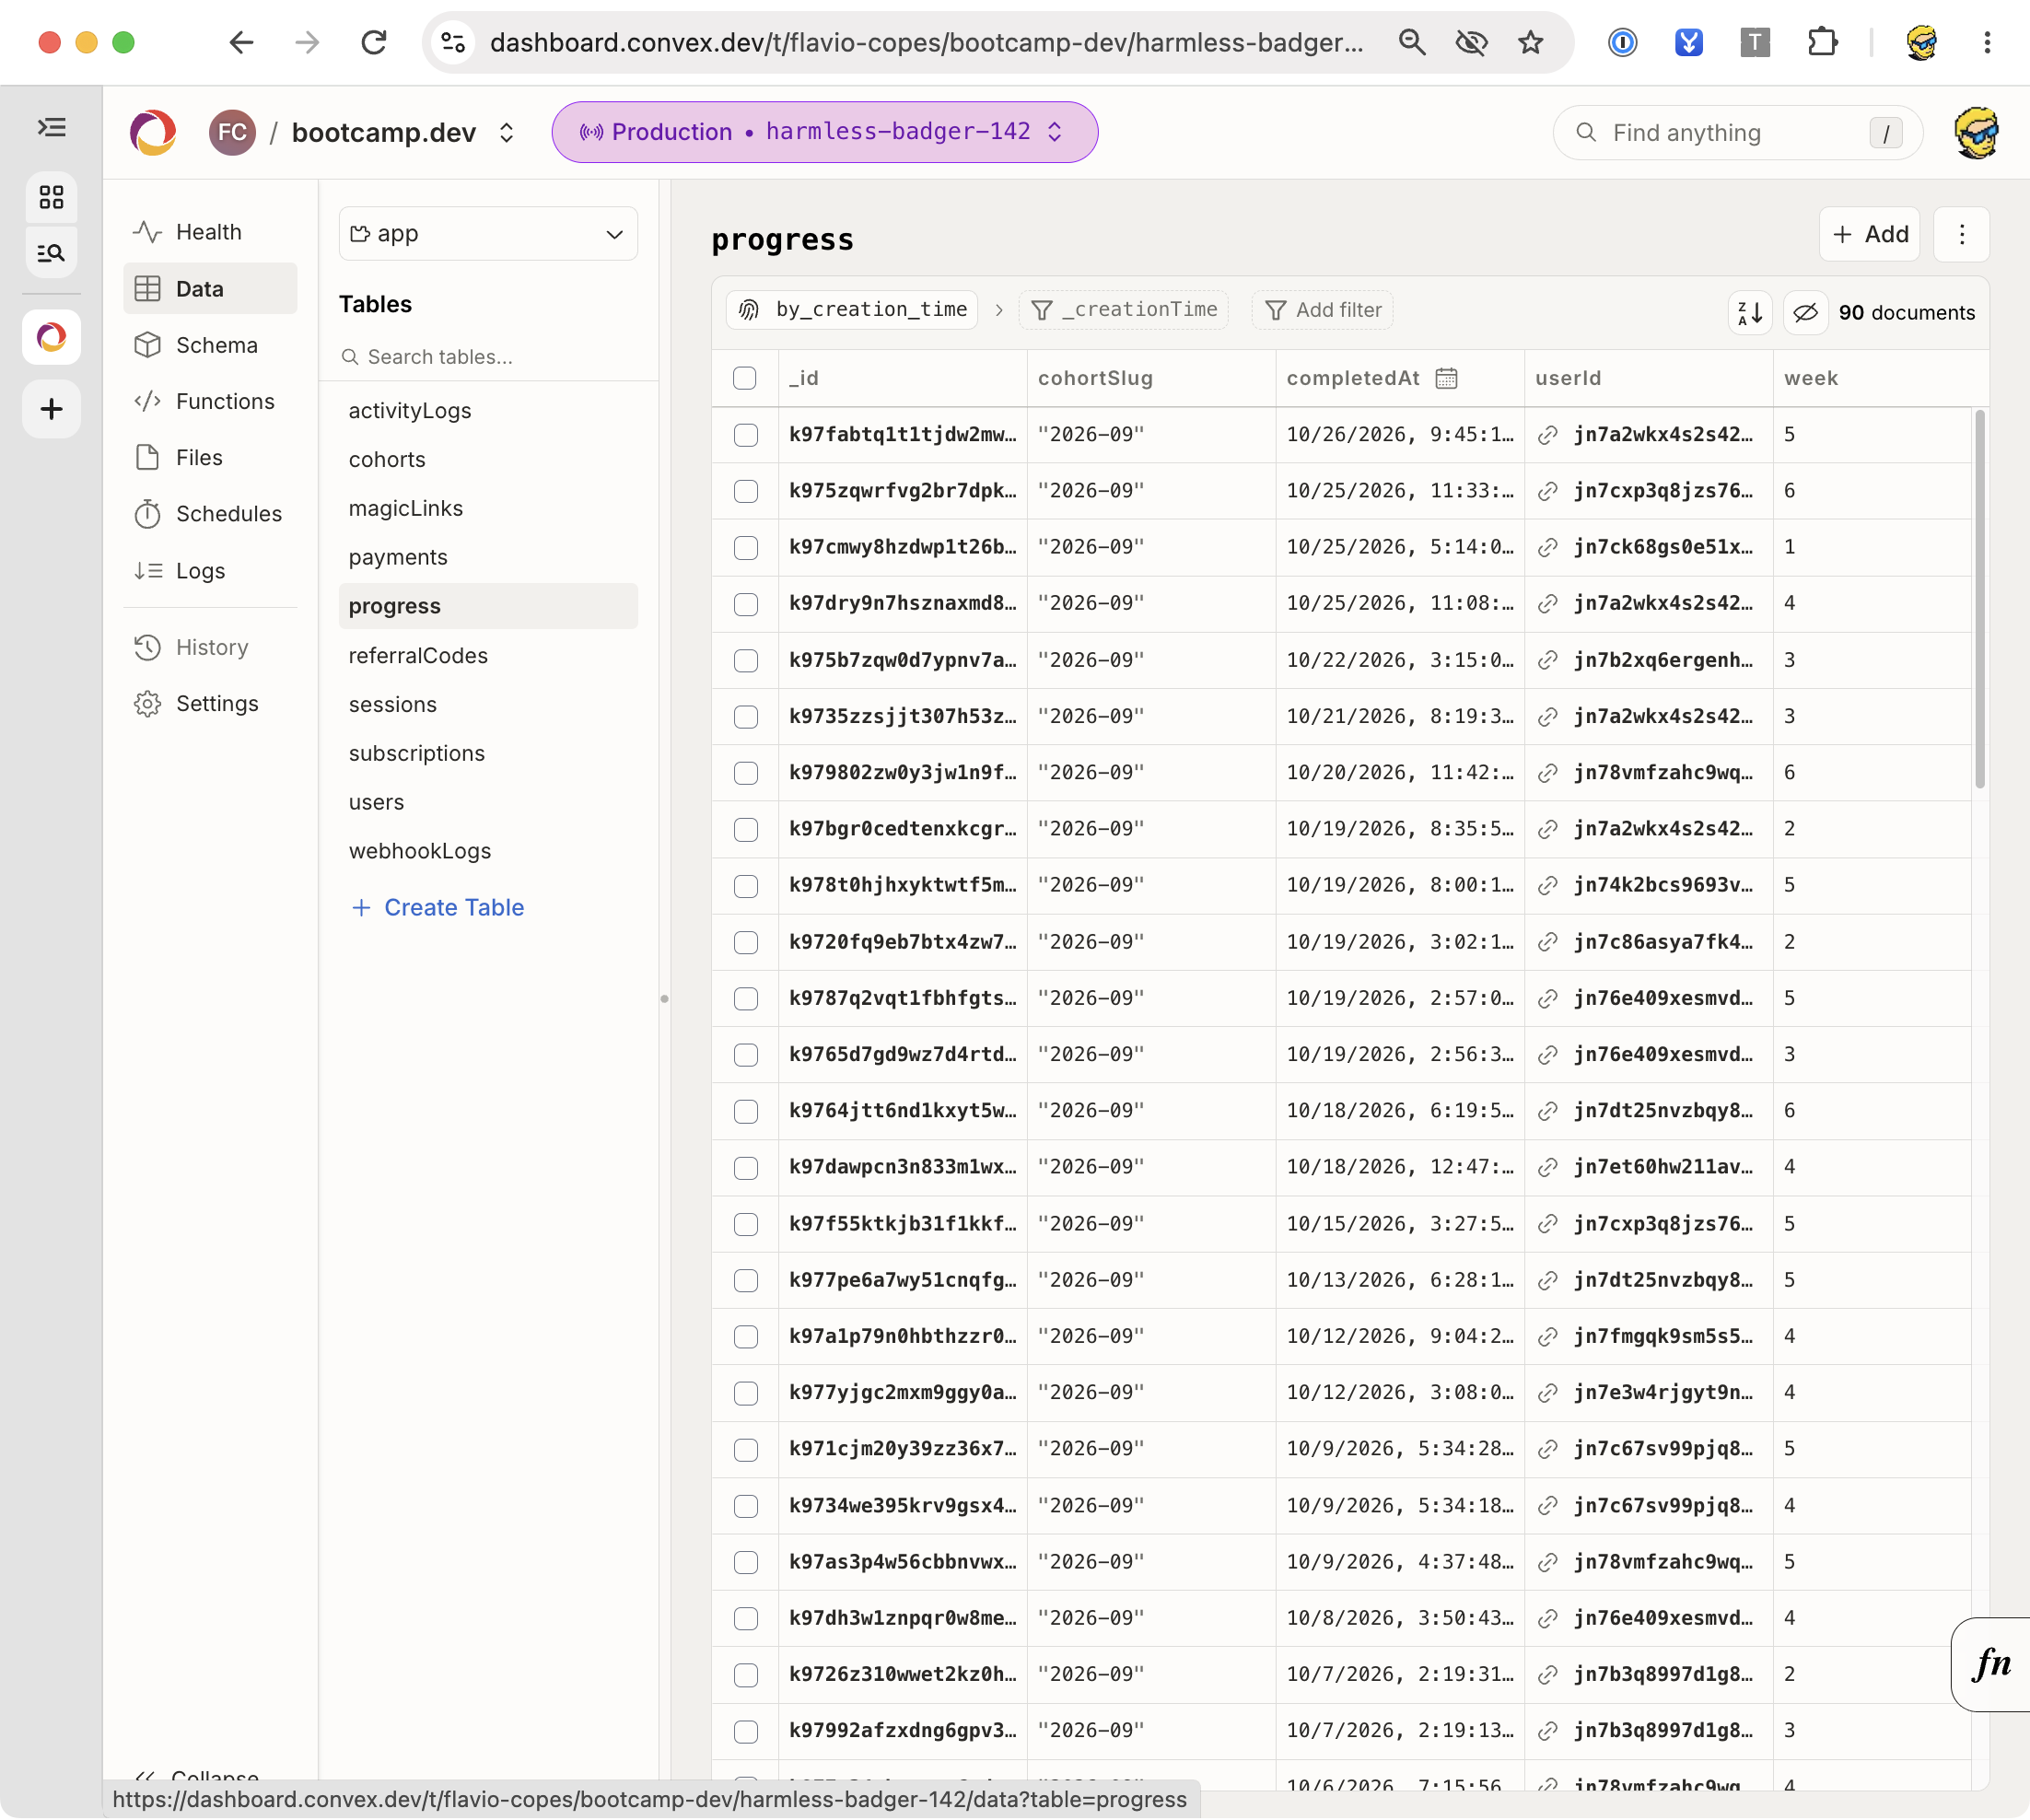Select the row k97fabtq1t1tjdw2mw checkbox
This screenshot has height=1820, width=2030.
pyautogui.click(x=745, y=435)
